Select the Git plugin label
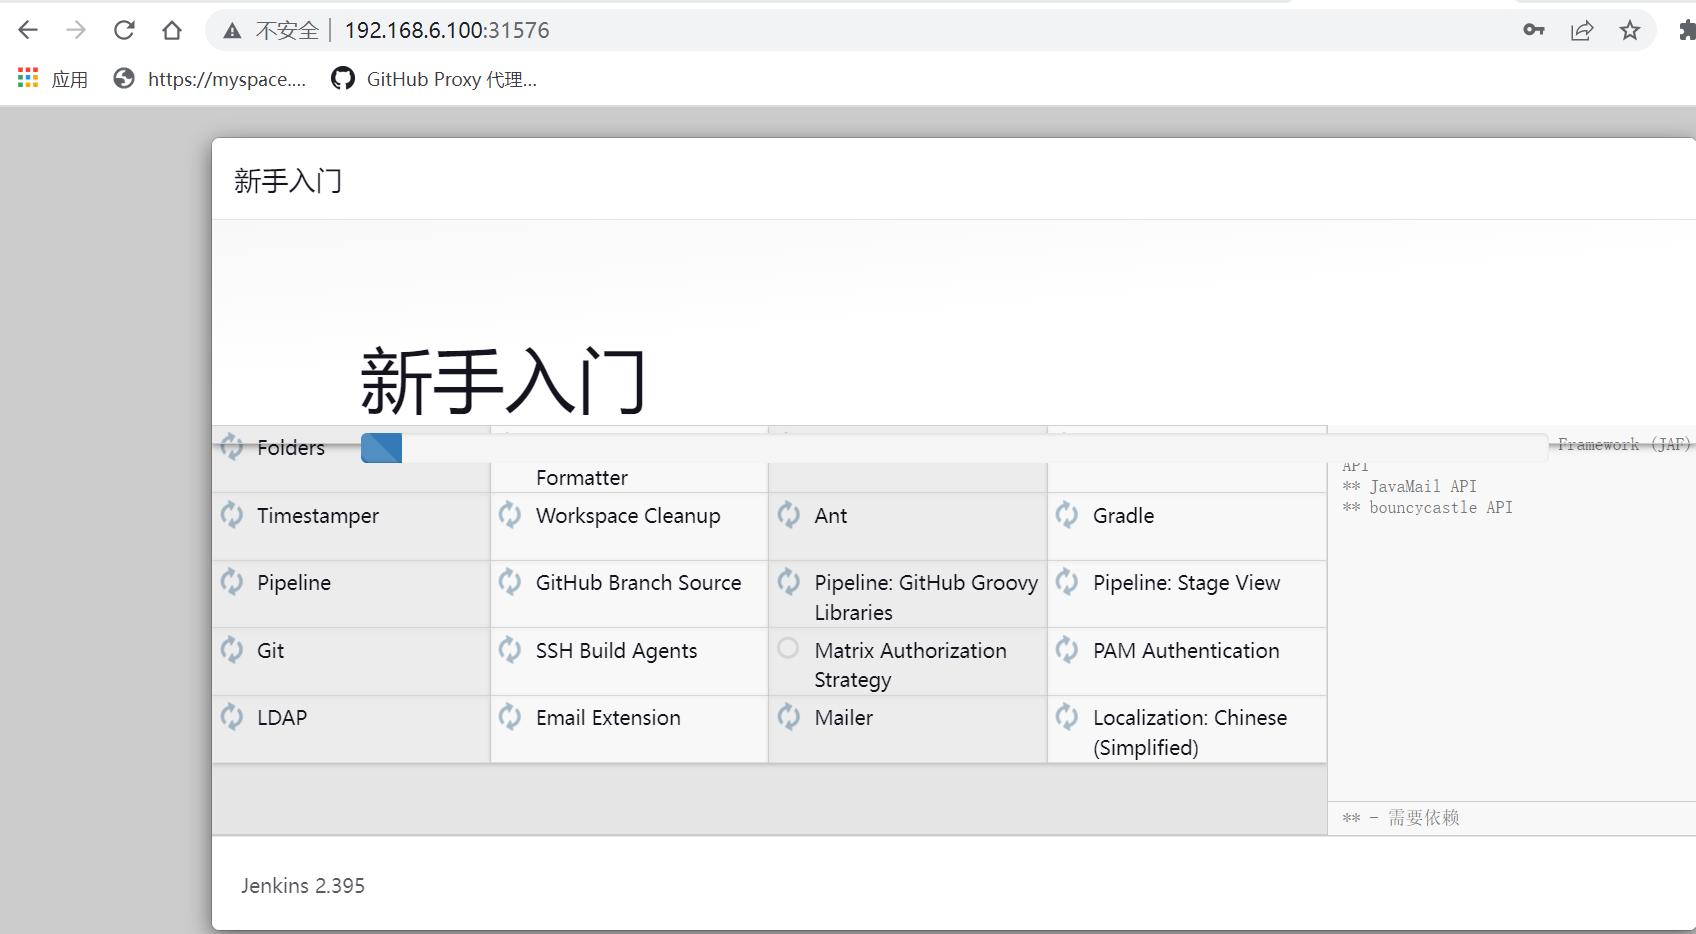The width and height of the screenshot is (1696, 934). pyautogui.click(x=271, y=651)
